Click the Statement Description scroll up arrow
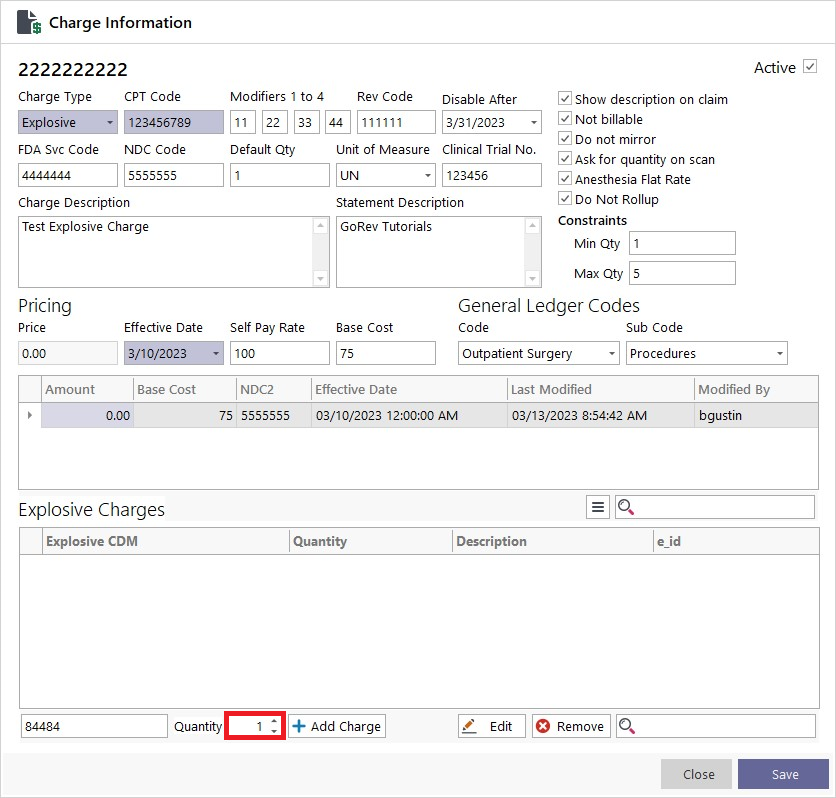The height and width of the screenshot is (798, 836). pos(532,226)
